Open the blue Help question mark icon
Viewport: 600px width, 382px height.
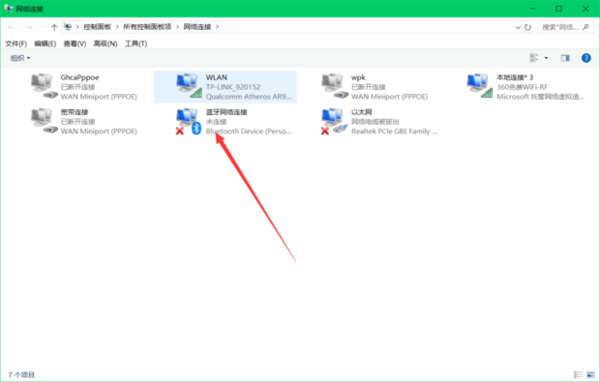tap(586, 58)
